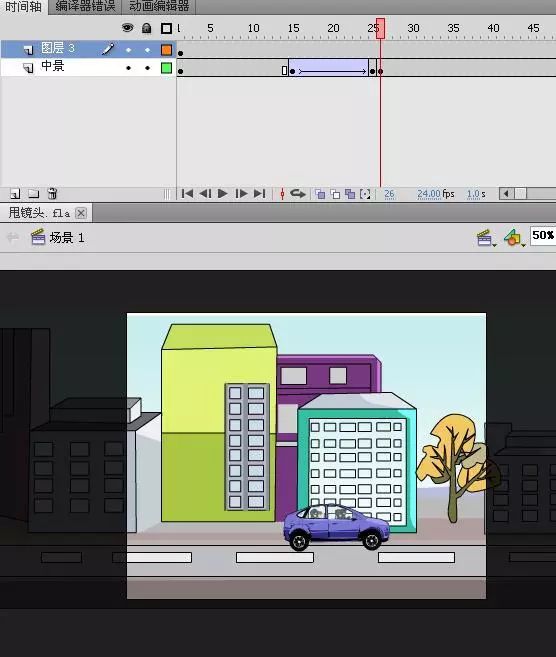Toggle the loop playback icon

coord(297,194)
